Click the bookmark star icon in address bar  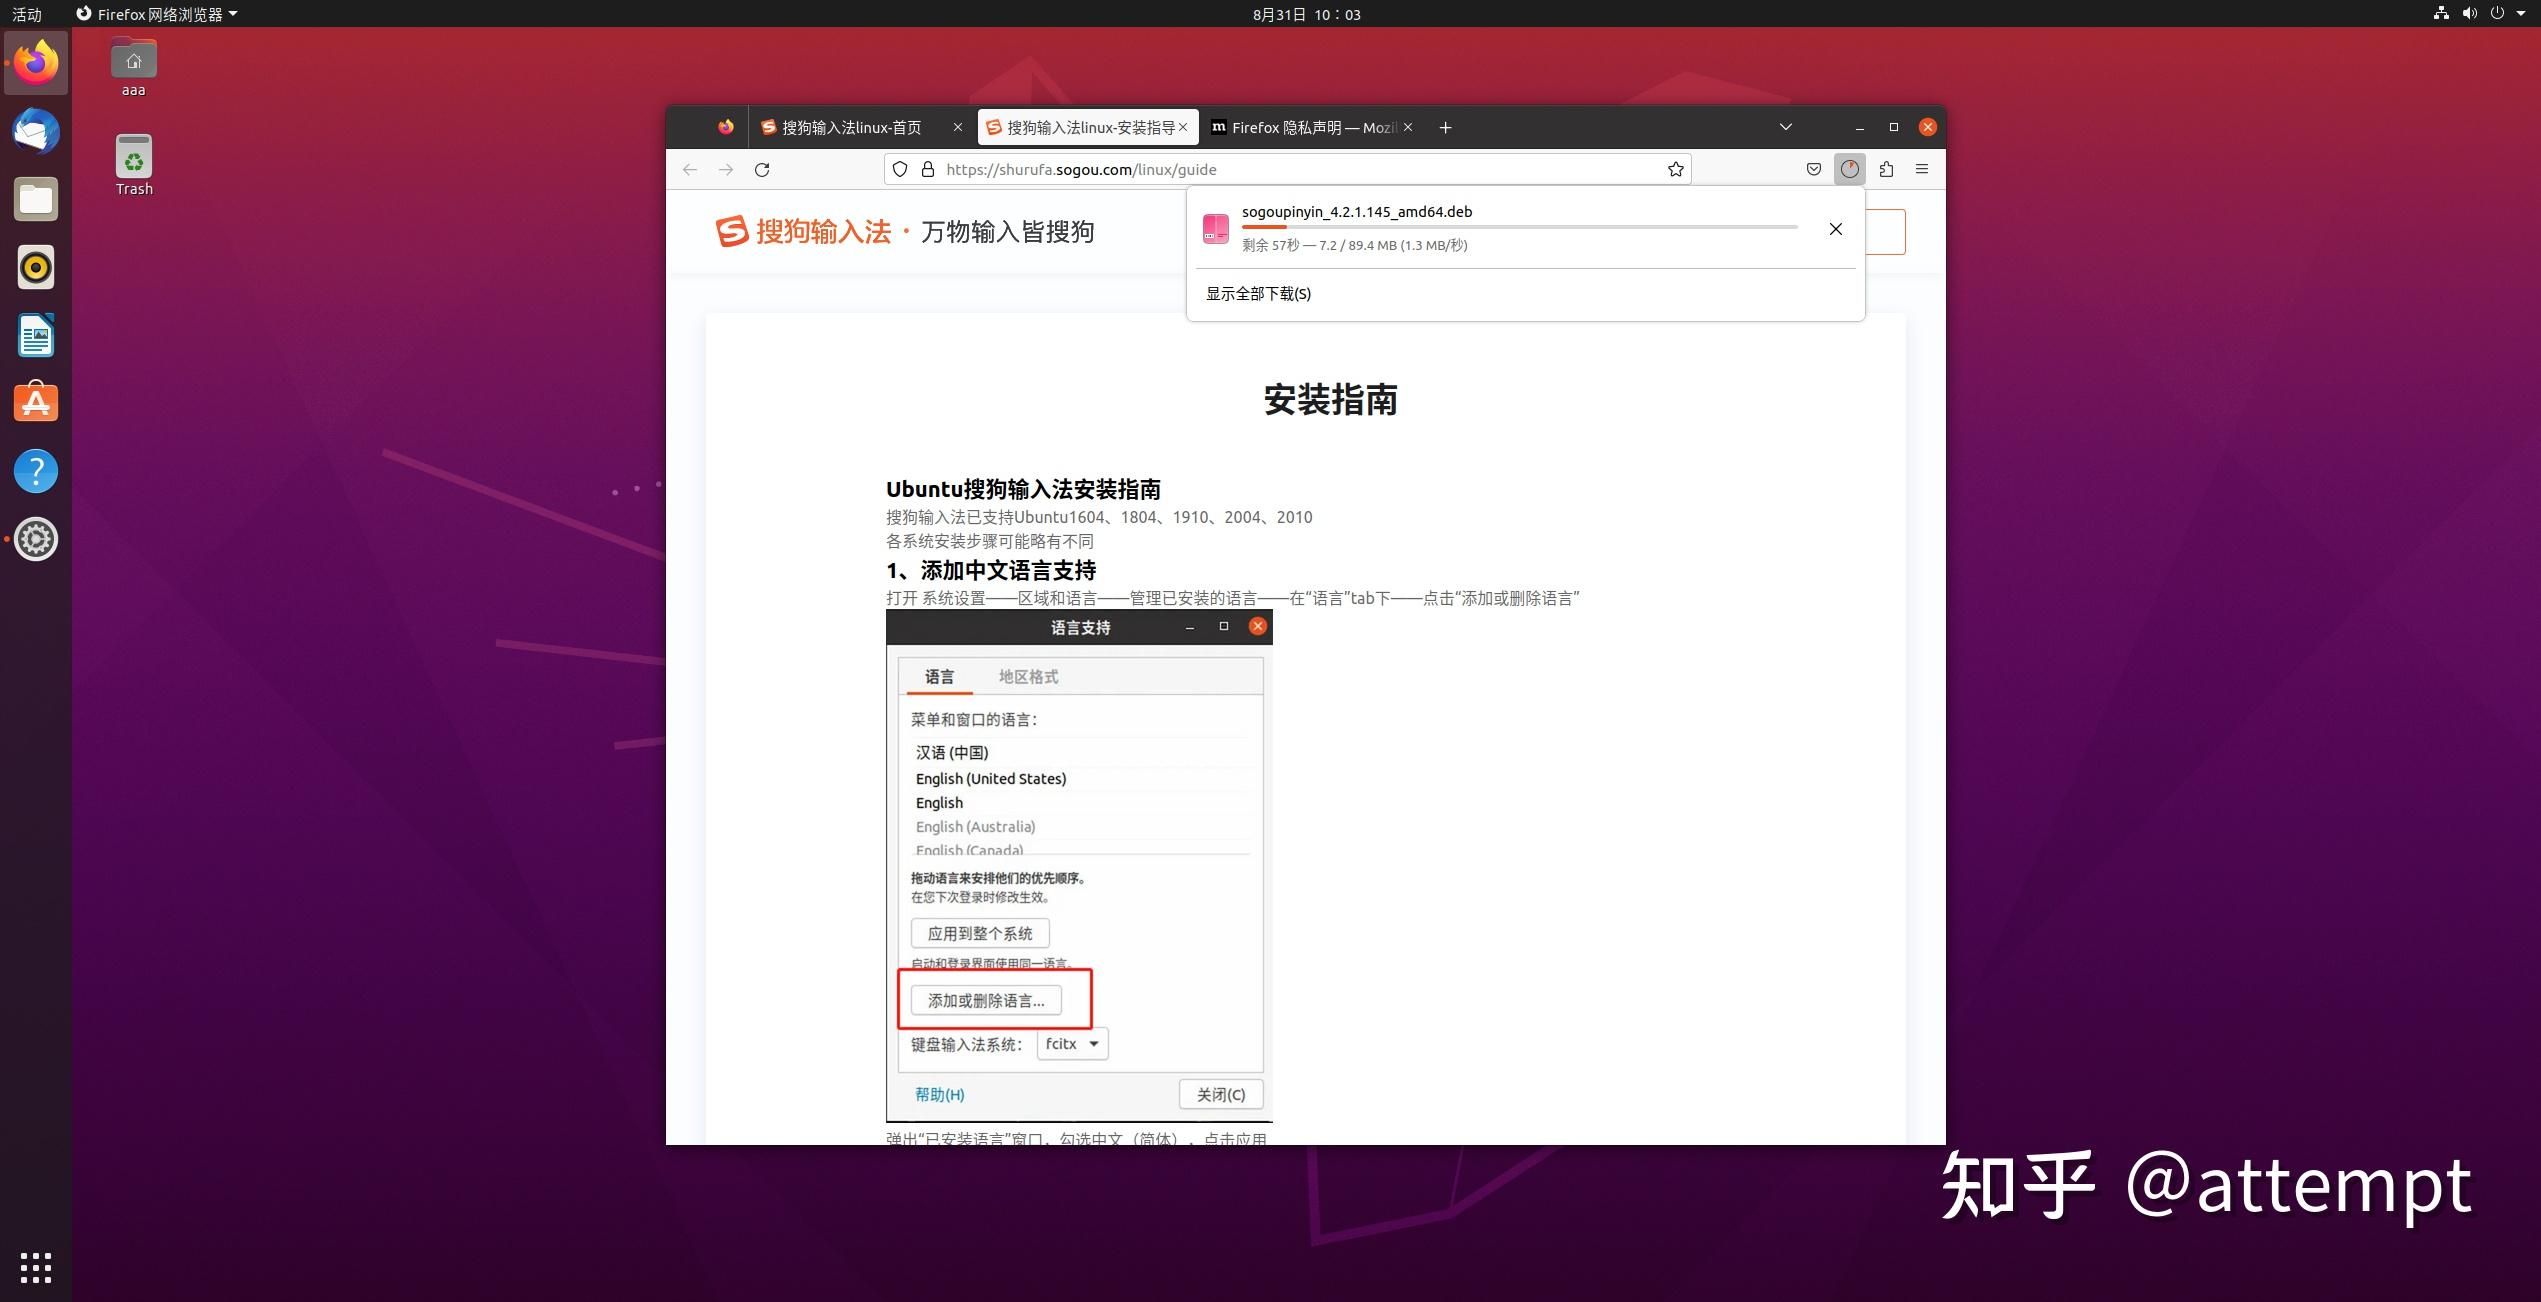[1675, 168]
